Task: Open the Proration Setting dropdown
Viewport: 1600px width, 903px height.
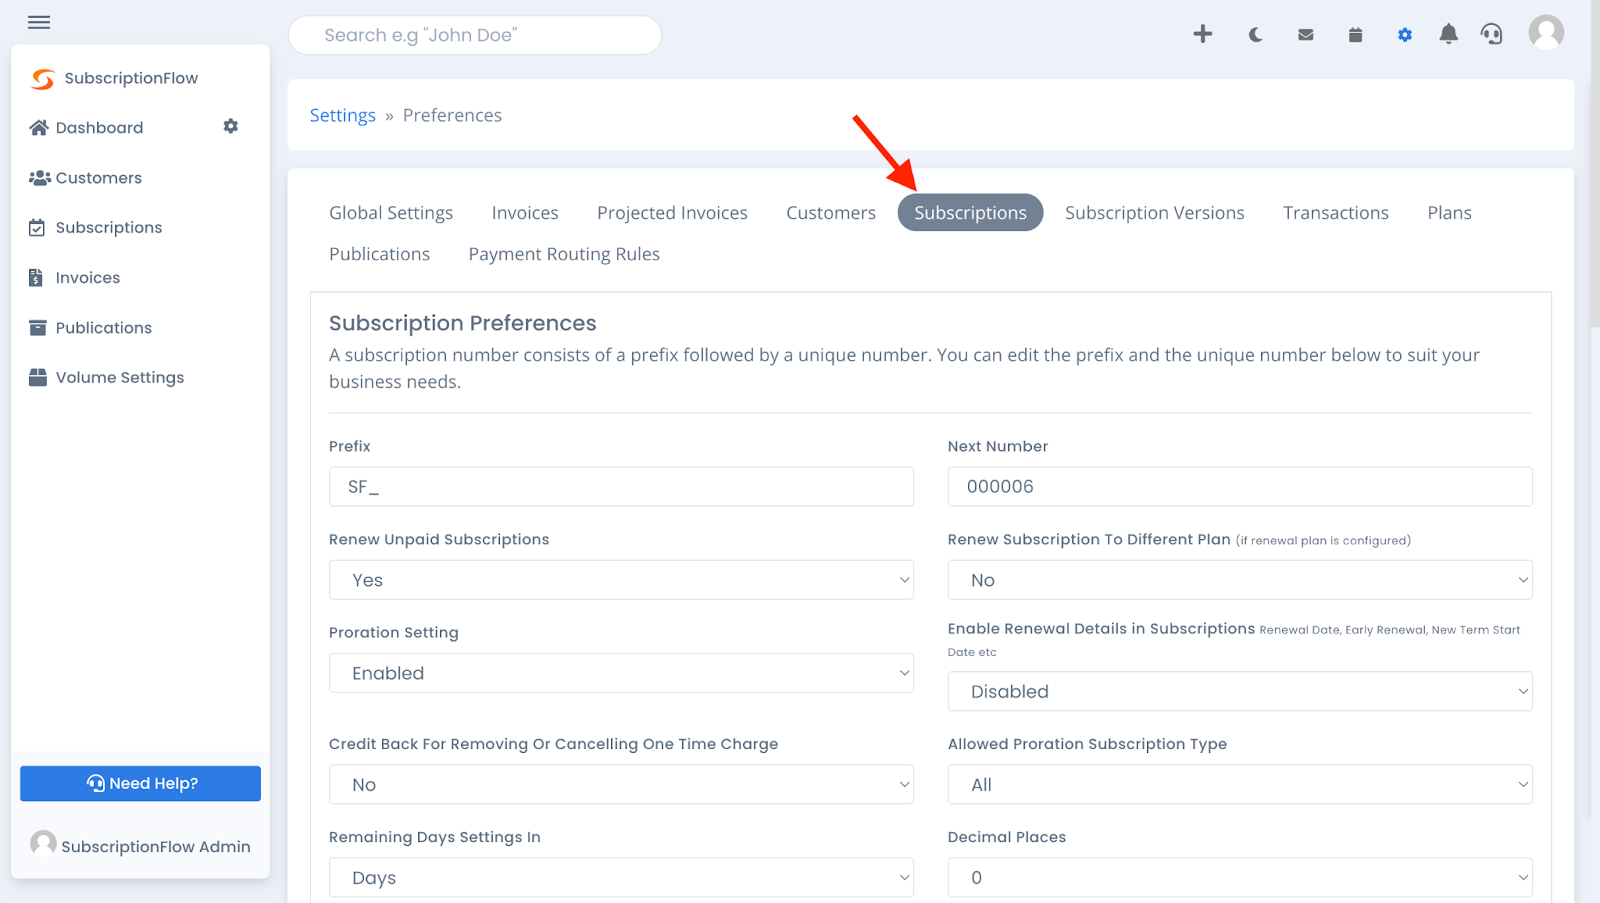Action: (x=621, y=673)
